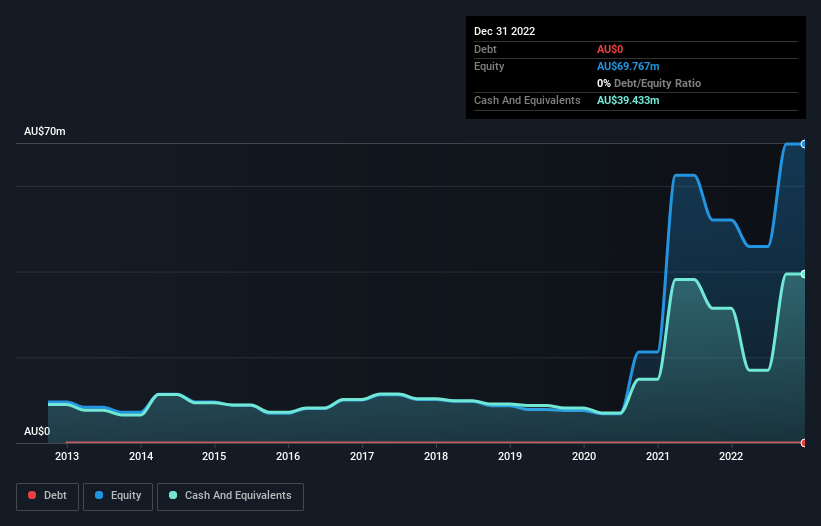Toggle the Debt legend button
Image resolution: width=821 pixels, height=526 pixels.
pyautogui.click(x=47, y=496)
